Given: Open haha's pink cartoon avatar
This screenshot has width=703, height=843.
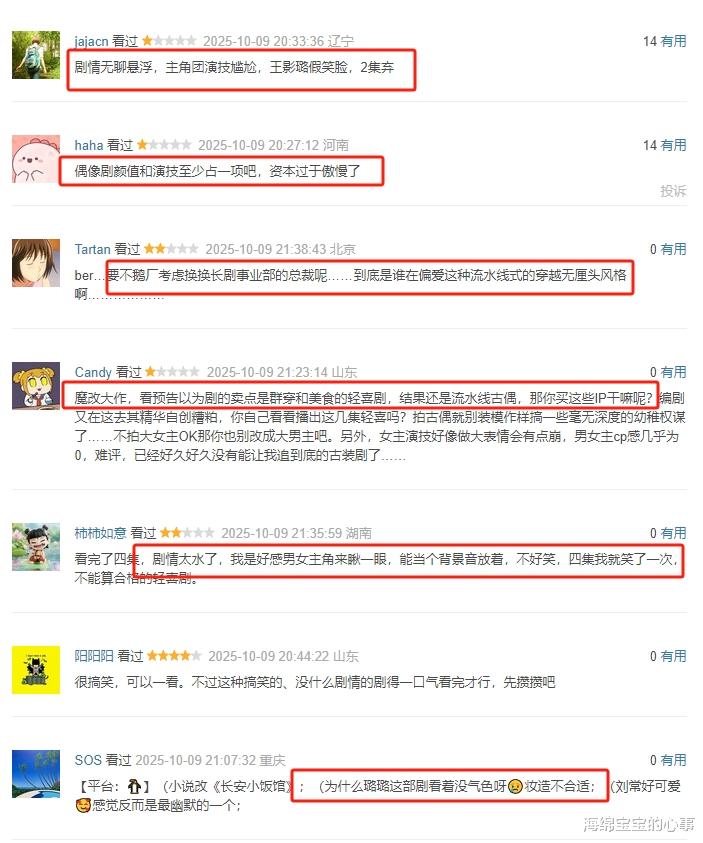Looking at the screenshot, I should [36, 159].
